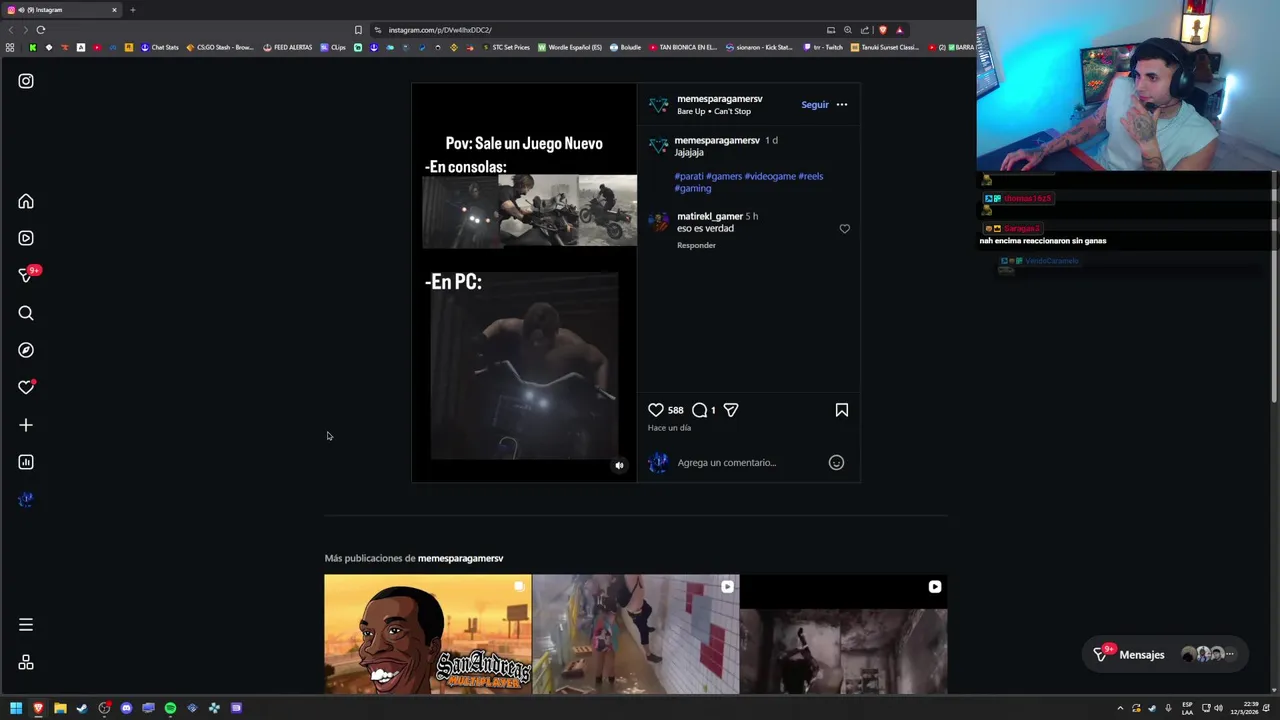
Task: Open the San Andreas thumbnail post
Action: tap(428, 634)
